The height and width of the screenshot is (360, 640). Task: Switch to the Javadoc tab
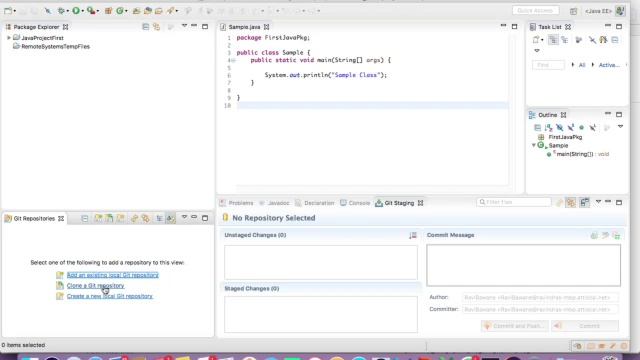pos(275,203)
